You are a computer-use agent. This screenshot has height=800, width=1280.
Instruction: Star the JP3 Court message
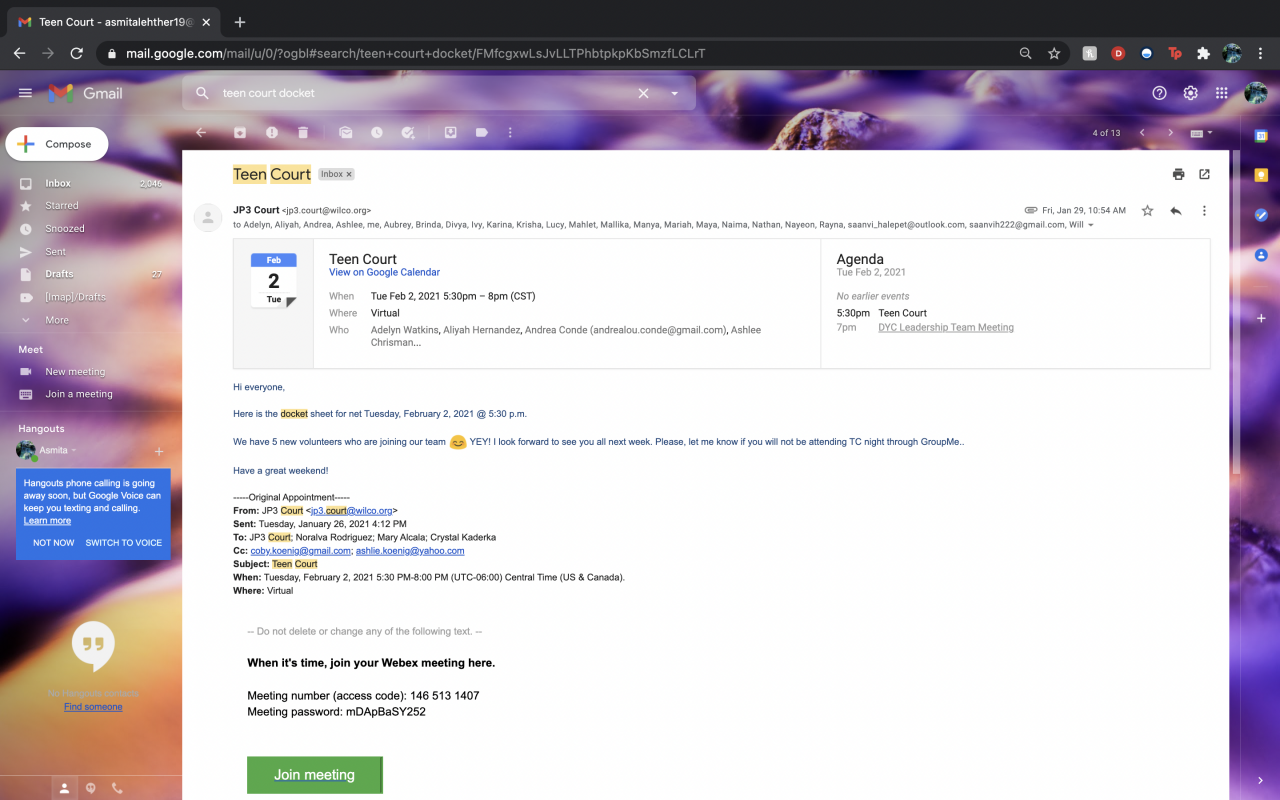pos(1147,211)
